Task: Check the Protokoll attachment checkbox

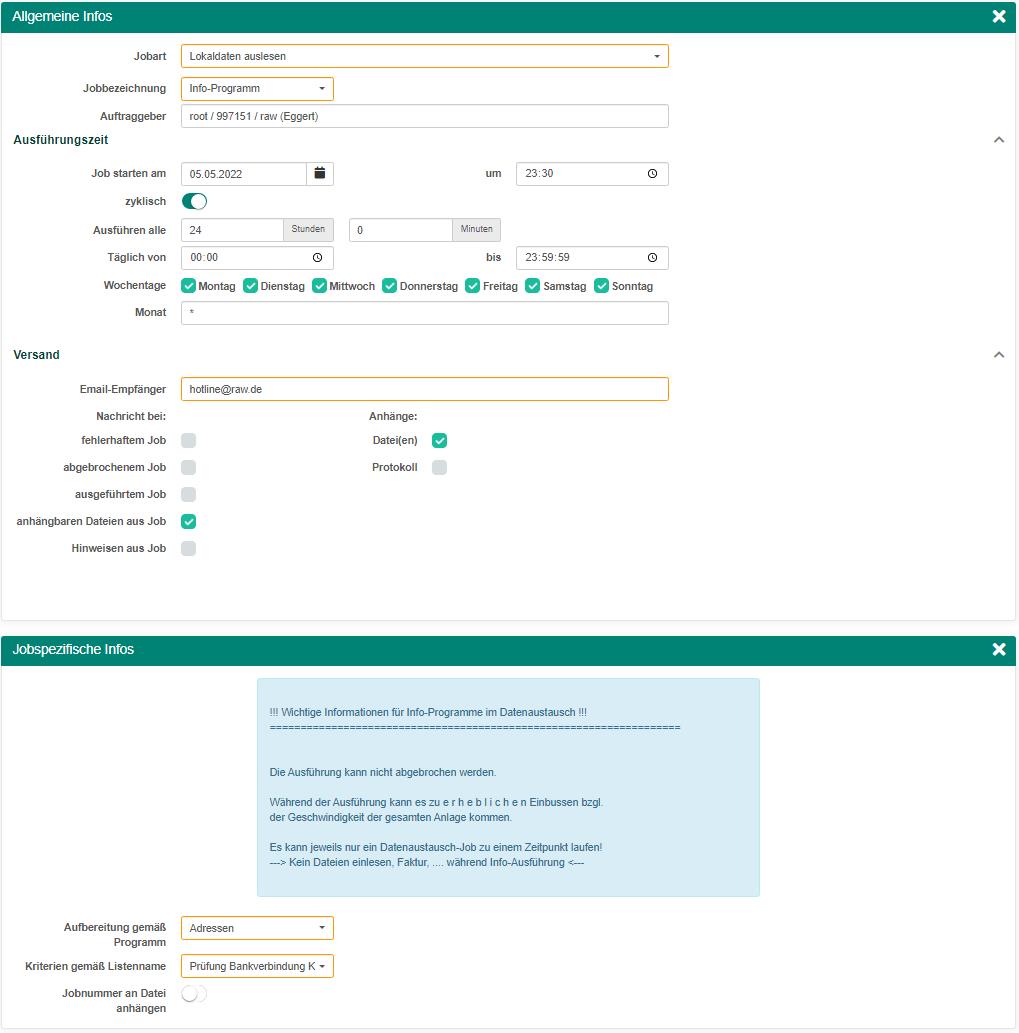Action: click(439, 468)
